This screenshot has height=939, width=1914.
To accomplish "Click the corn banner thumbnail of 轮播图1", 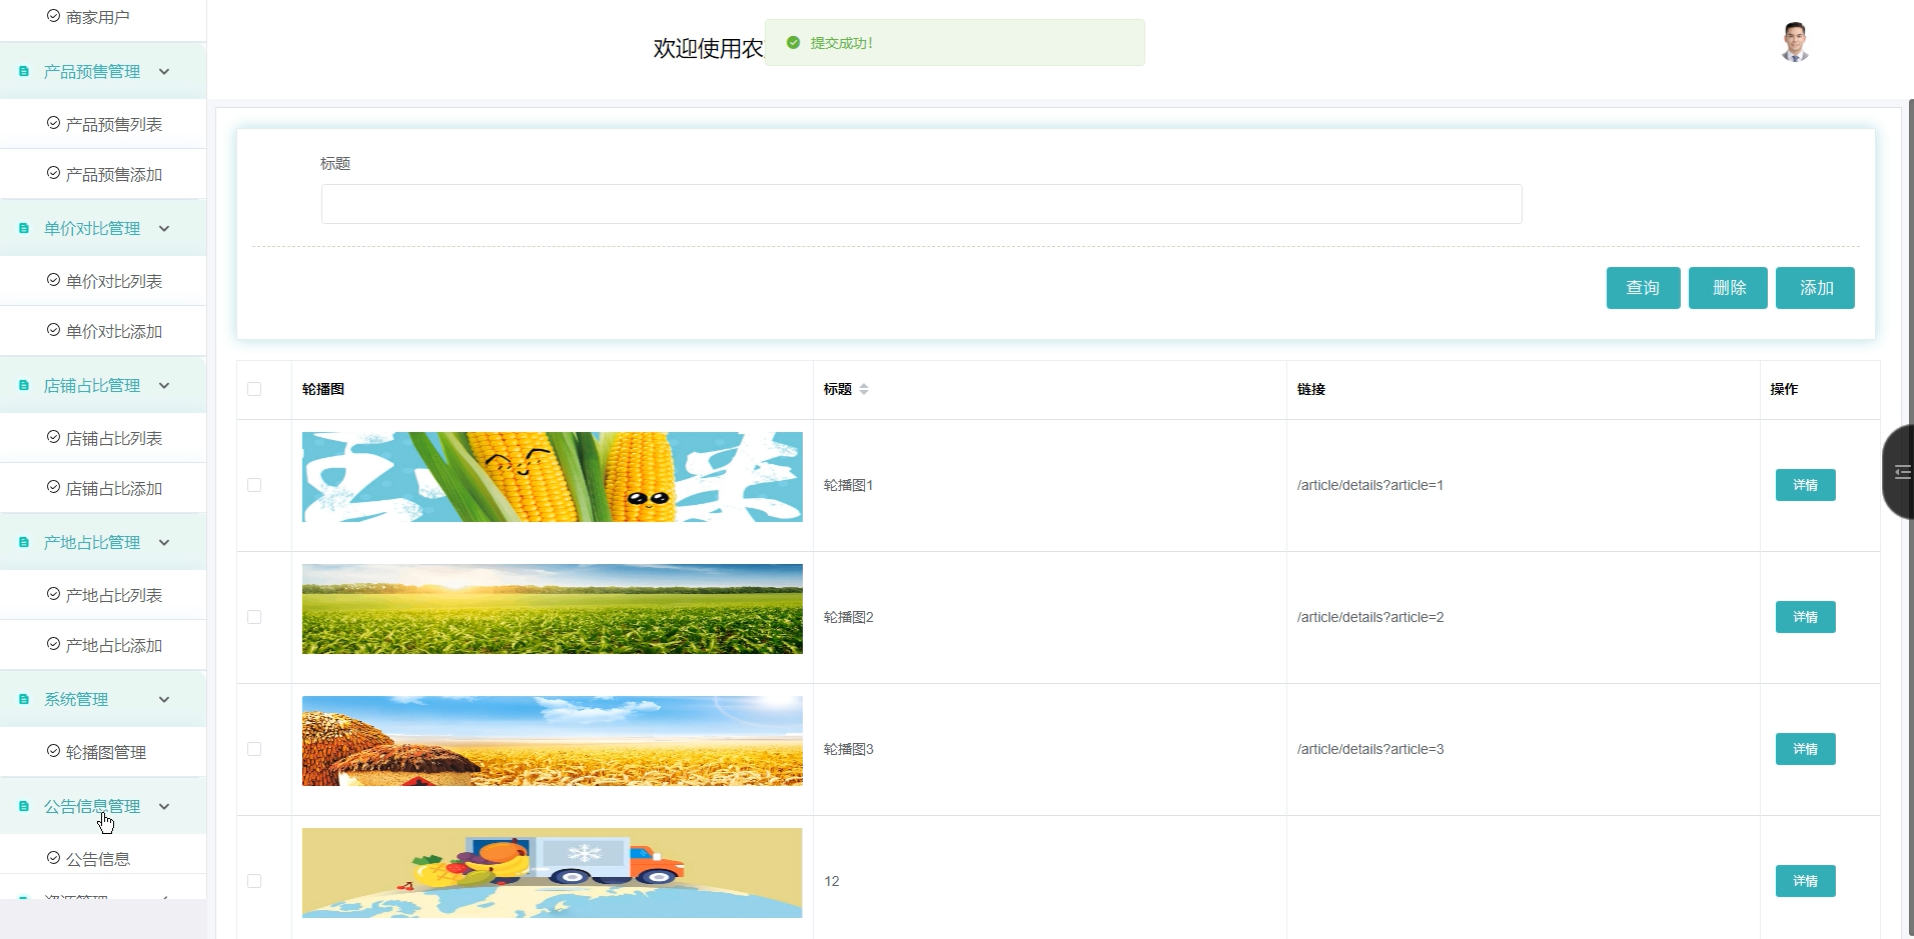I will [x=552, y=477].
